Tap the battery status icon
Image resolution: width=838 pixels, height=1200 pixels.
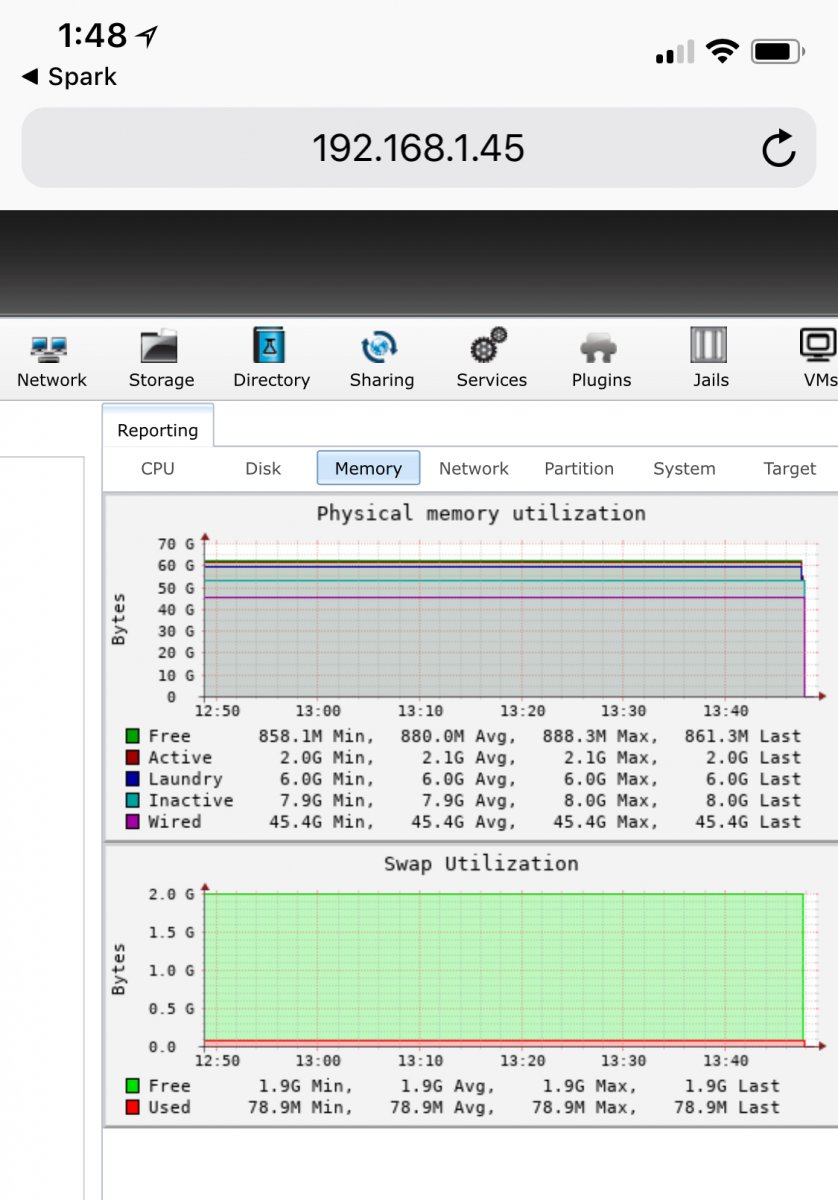pyautogui.click(x=779, y=51)
